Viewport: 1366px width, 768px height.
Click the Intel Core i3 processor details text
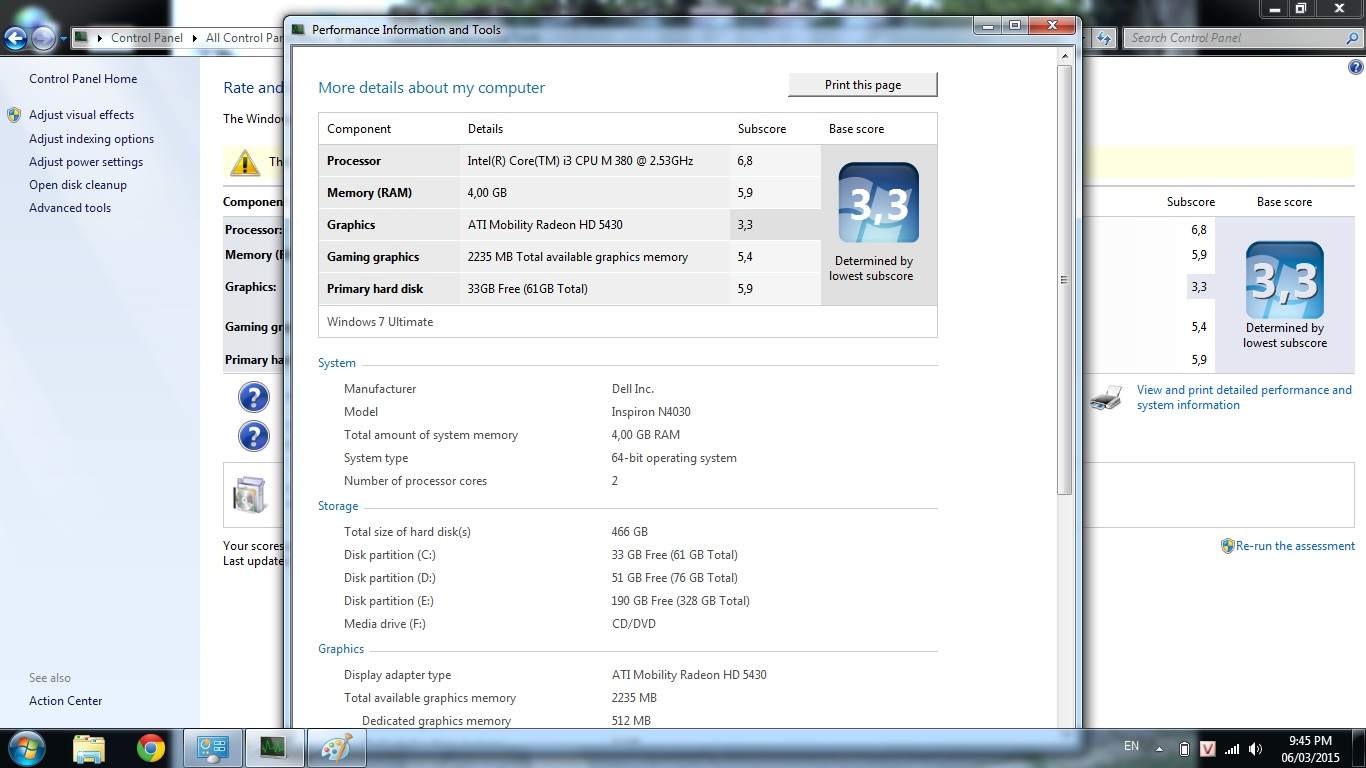pos(580,161)
